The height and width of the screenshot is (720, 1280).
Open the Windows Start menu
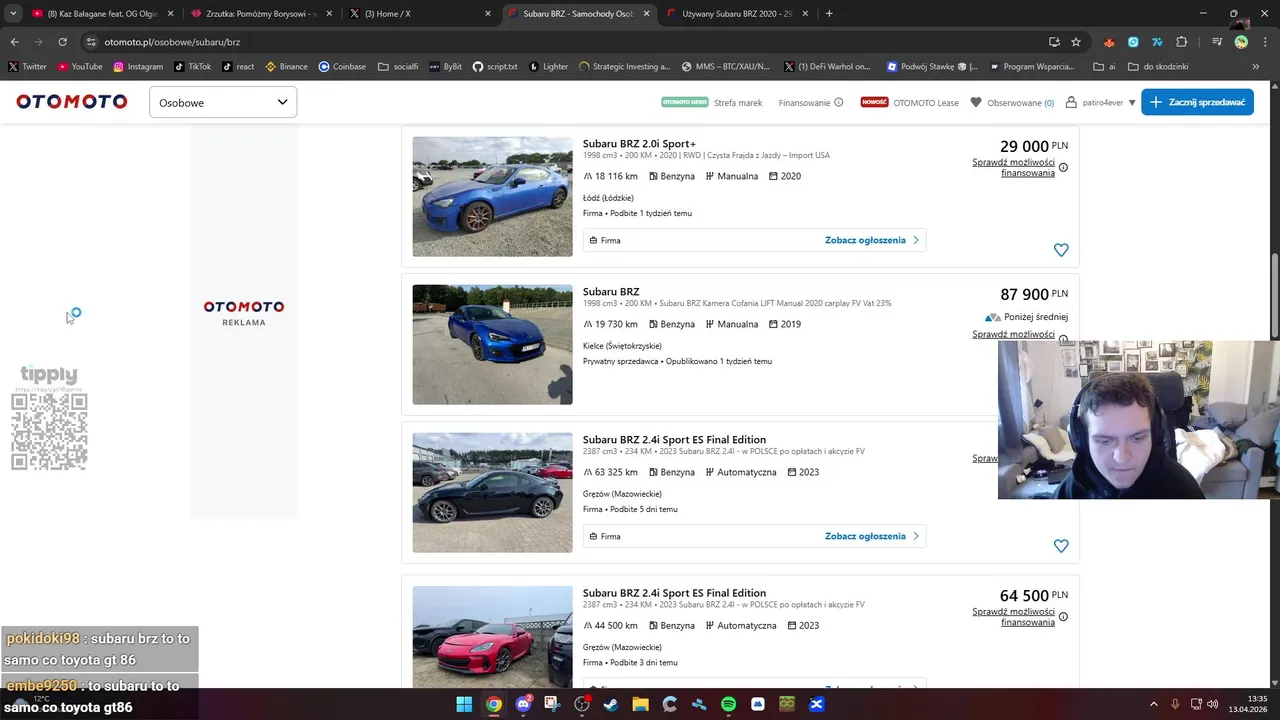point(464,704)
